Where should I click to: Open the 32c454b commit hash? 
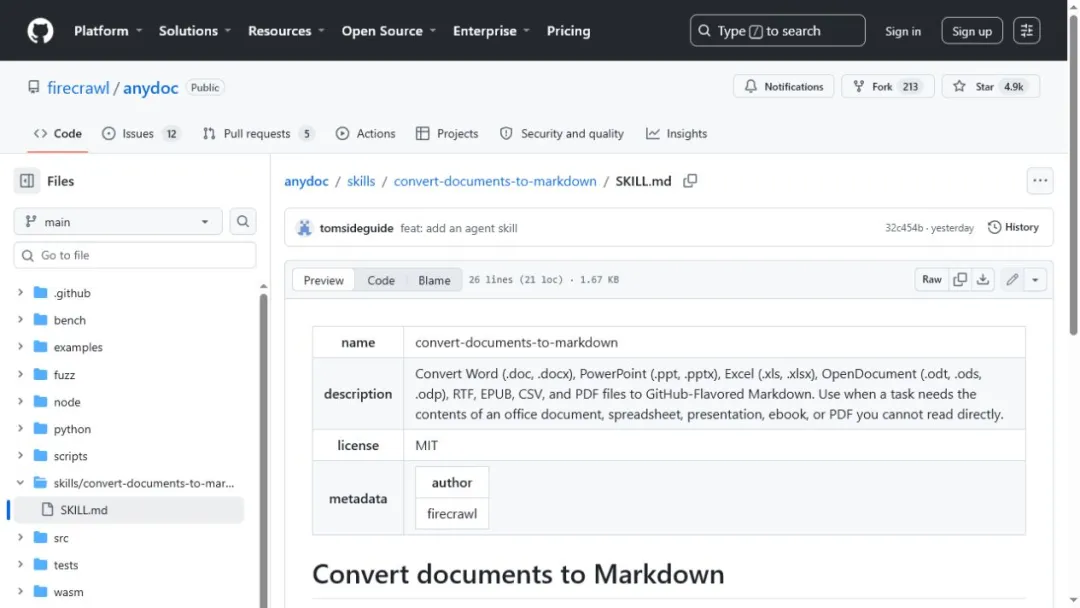[904, 228]
